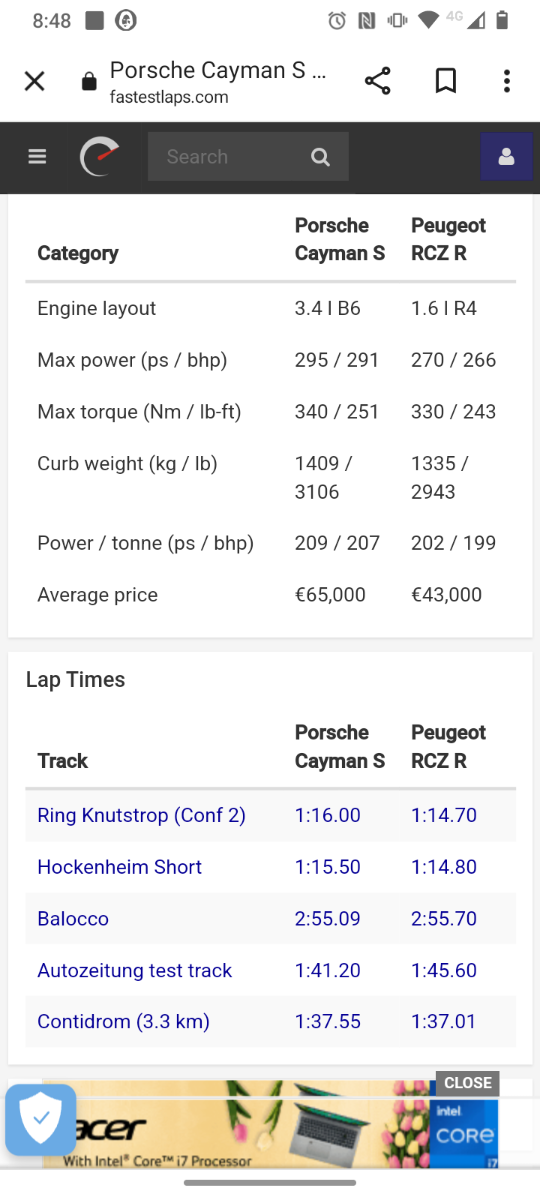The image size is (540, 1200).
Task: Open the user account profile icon
Action: 506,157
